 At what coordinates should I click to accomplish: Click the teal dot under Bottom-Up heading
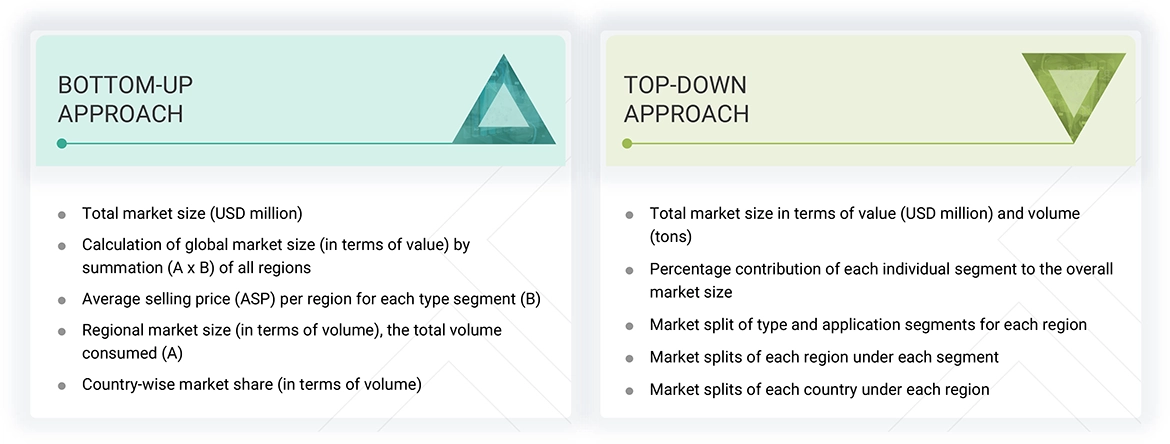pyautogui.click(x=62, y=144)
